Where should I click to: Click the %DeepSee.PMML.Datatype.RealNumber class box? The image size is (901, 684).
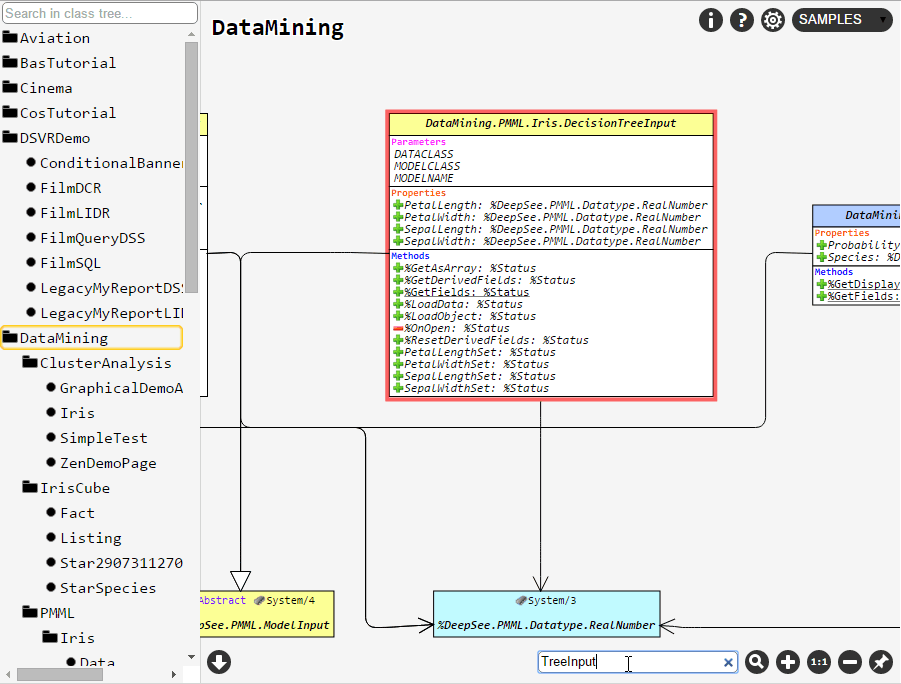click(x=546, y=614)
